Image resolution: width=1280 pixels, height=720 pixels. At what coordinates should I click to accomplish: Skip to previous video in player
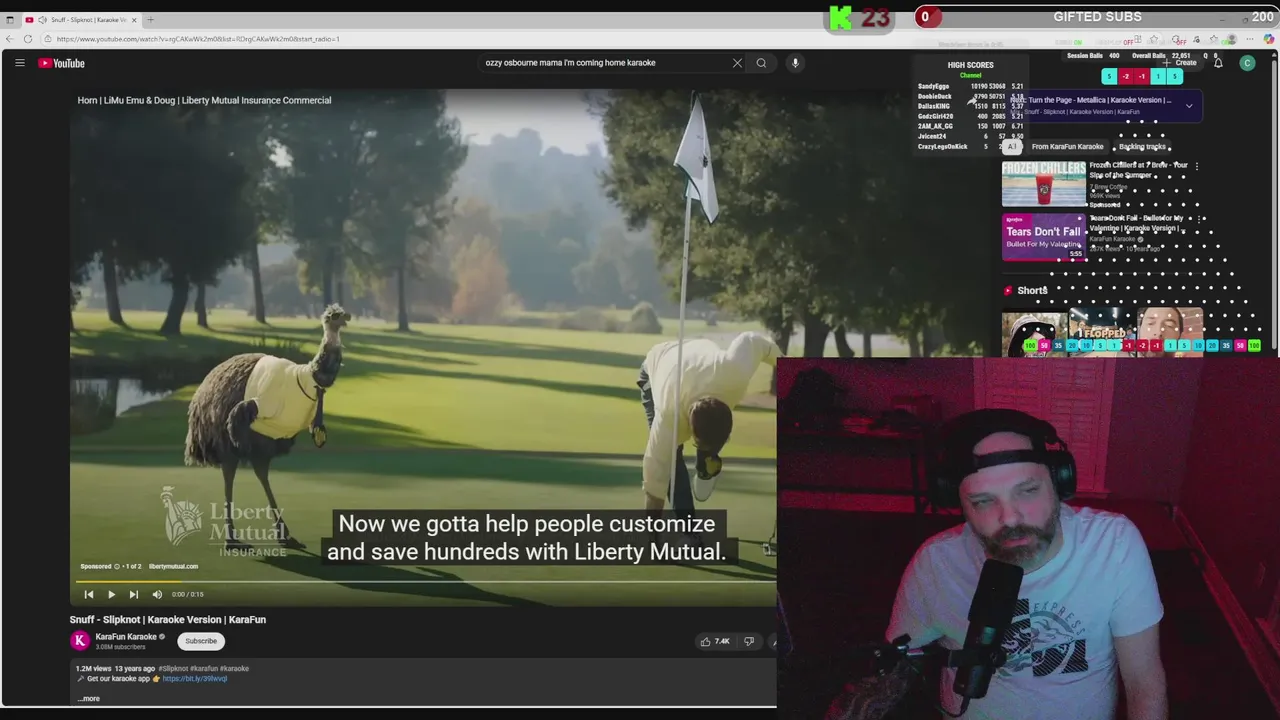(x=89, y=594)
